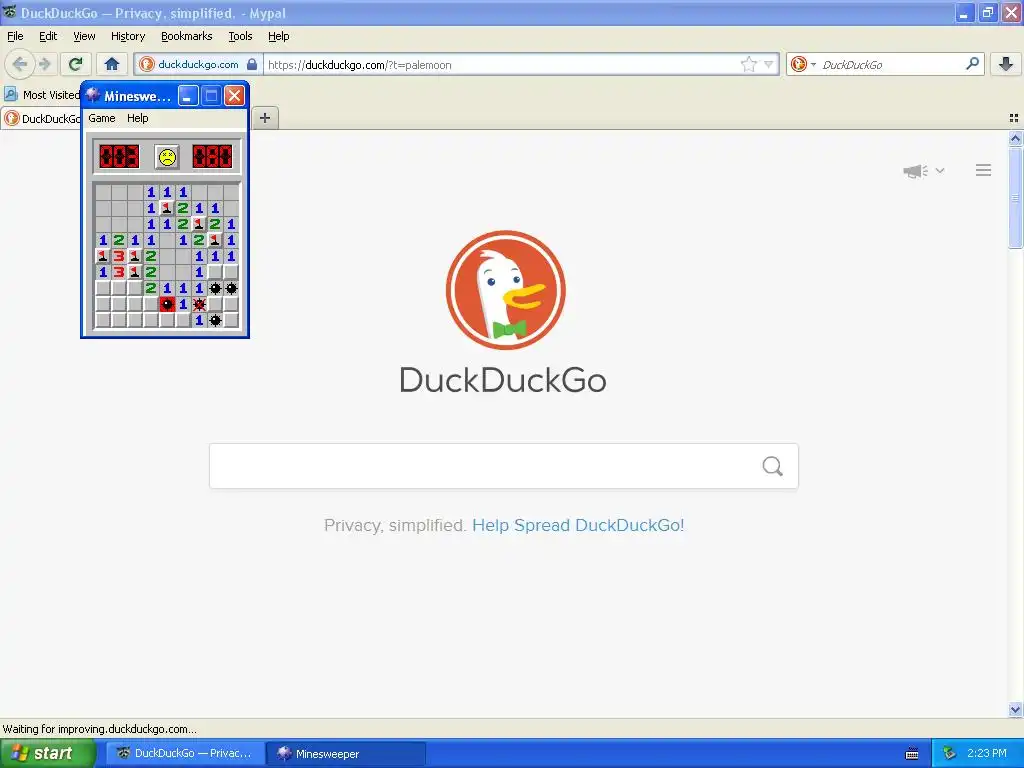This screenshot has width=1024, height=768.
Task: Click the Minesweeper title bar mine icon
Action: coord(93,95)
